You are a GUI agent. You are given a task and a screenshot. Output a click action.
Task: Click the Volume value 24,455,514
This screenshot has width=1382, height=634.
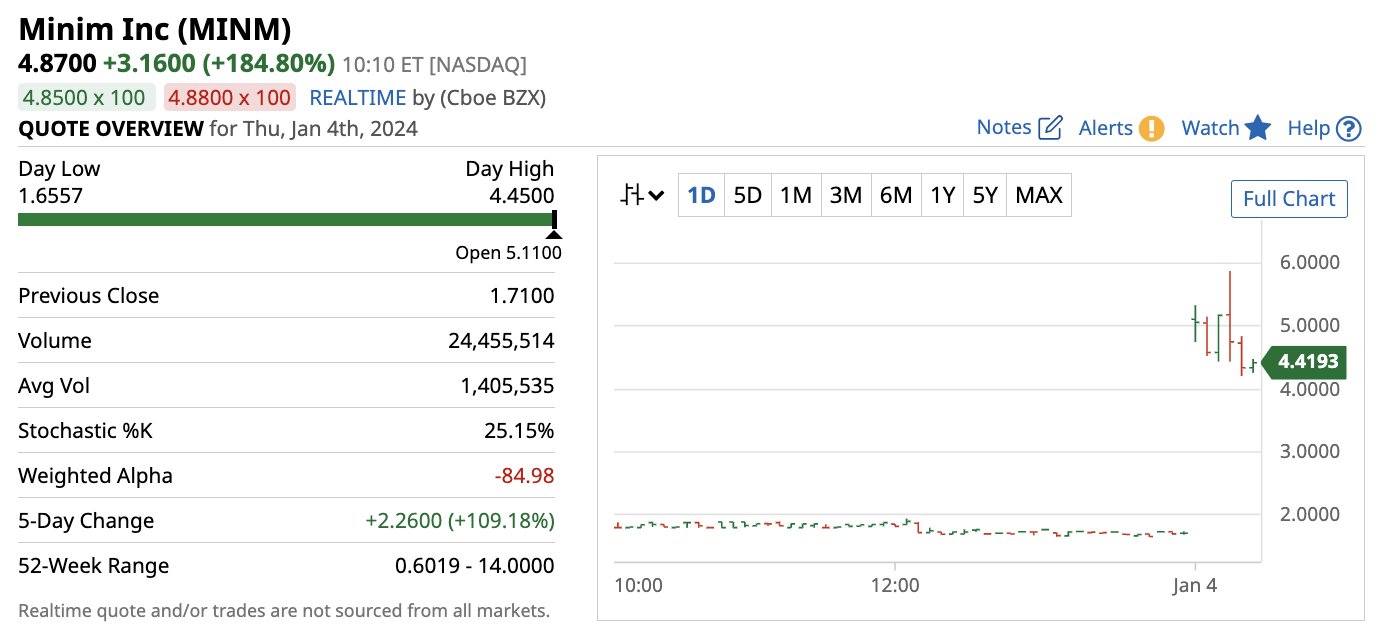coord(501,341)
